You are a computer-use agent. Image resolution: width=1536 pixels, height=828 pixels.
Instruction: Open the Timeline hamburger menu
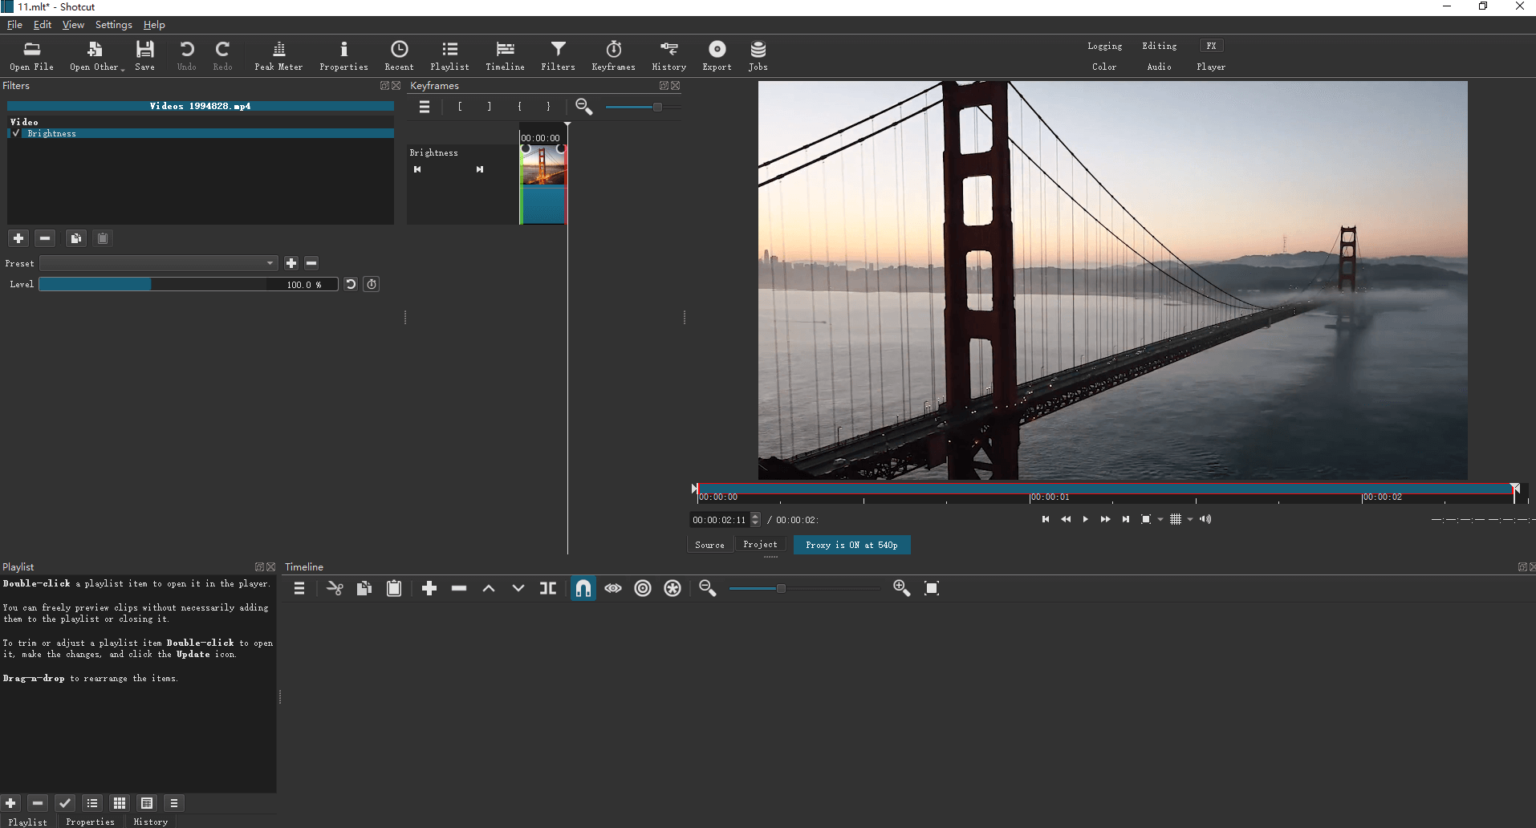pyautogui.click(x=299, y=588)
